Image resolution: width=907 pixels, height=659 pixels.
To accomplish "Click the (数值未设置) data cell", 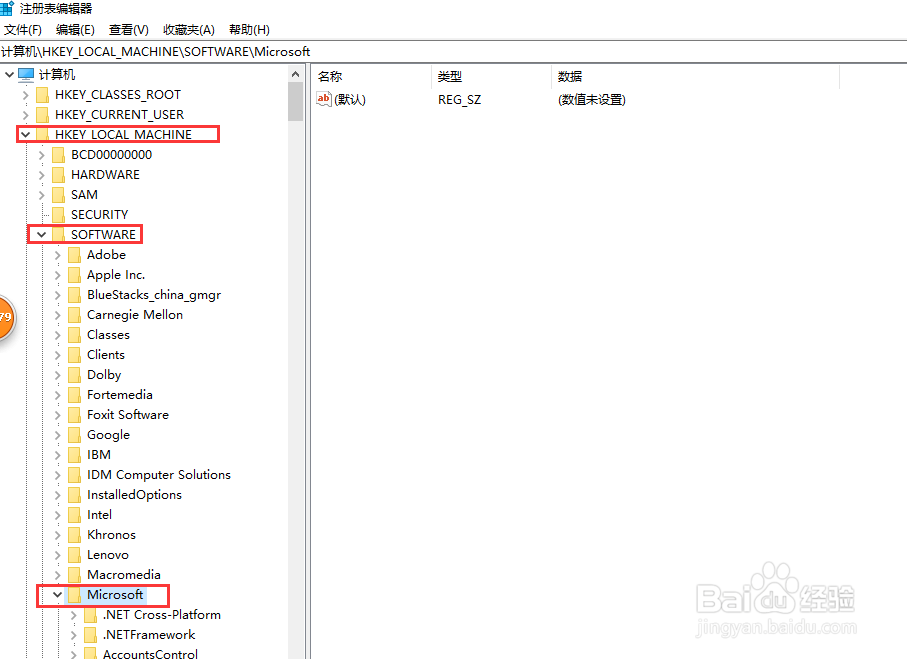I will tap(592, 100).
